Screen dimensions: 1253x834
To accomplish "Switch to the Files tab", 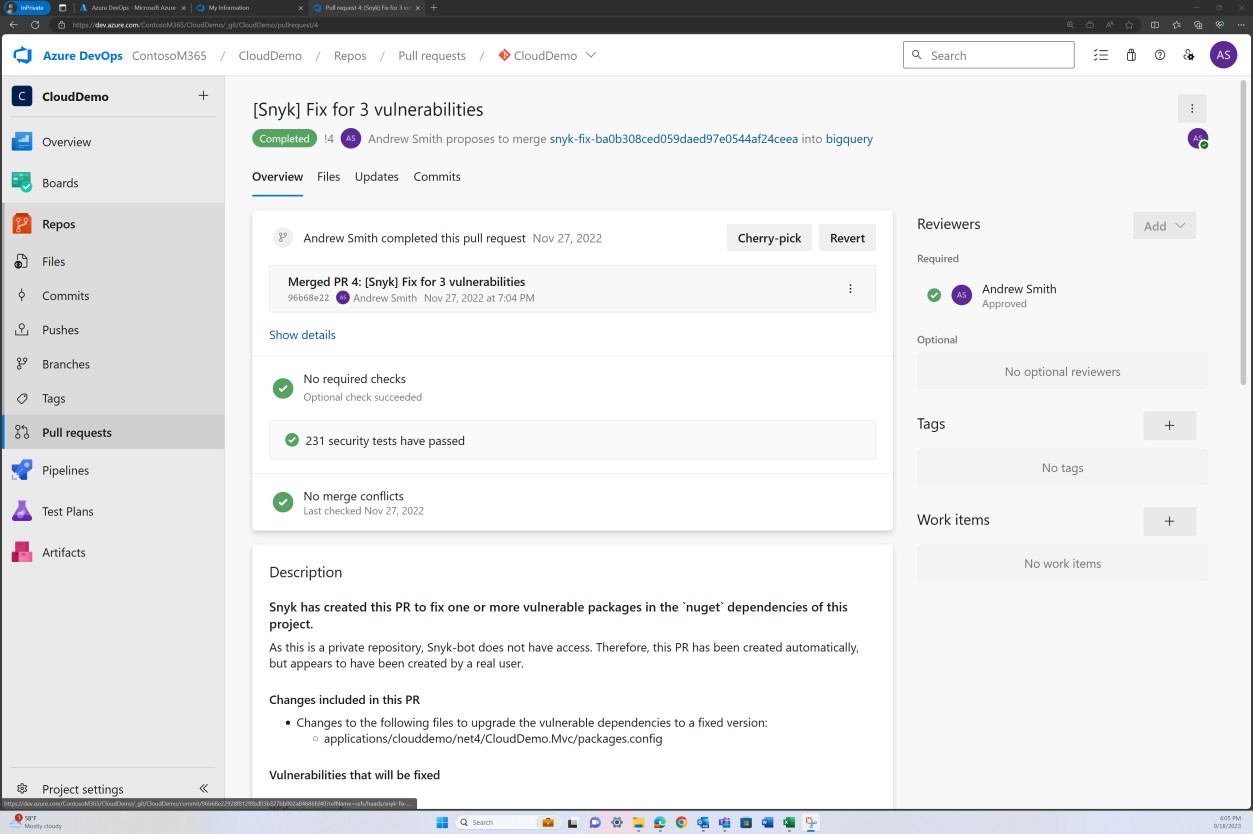I will (328, 176).
